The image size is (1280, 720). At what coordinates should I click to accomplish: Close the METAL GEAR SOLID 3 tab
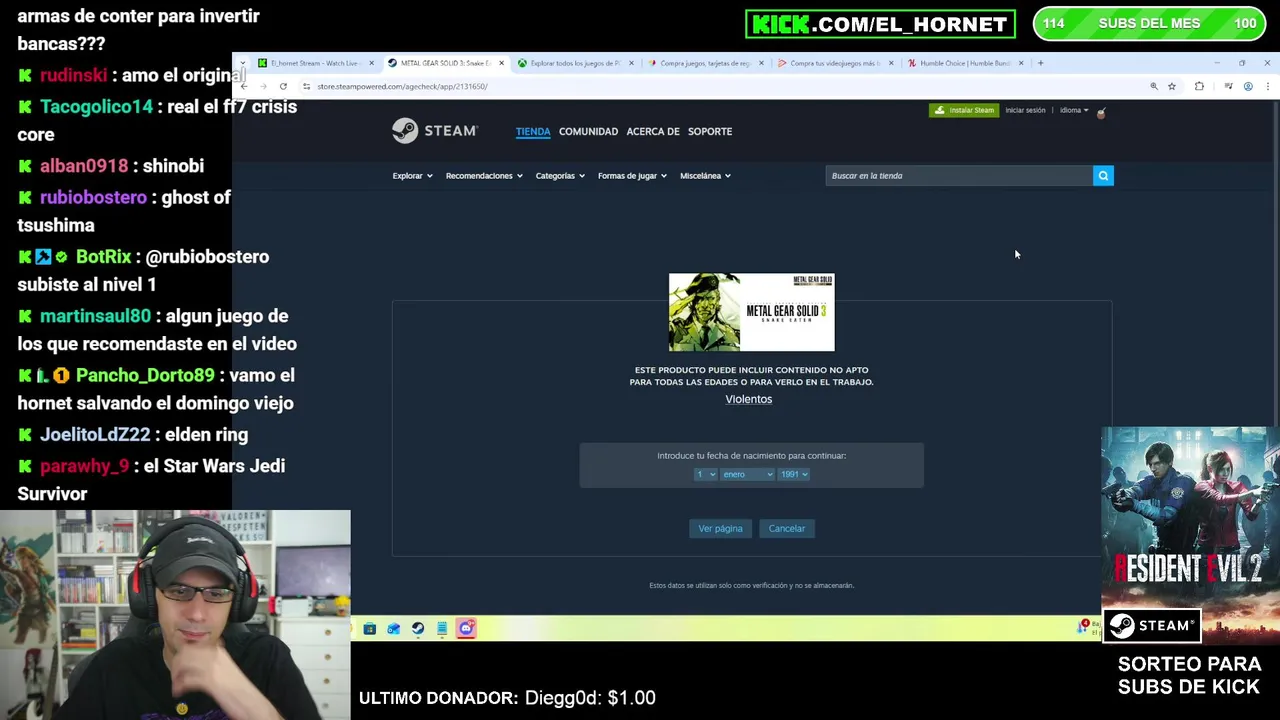coord(501,63)
